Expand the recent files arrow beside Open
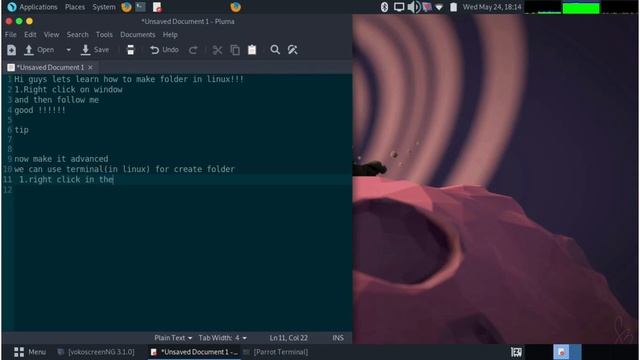This screenshot has width=640, height=360. [x=68, y=50]
